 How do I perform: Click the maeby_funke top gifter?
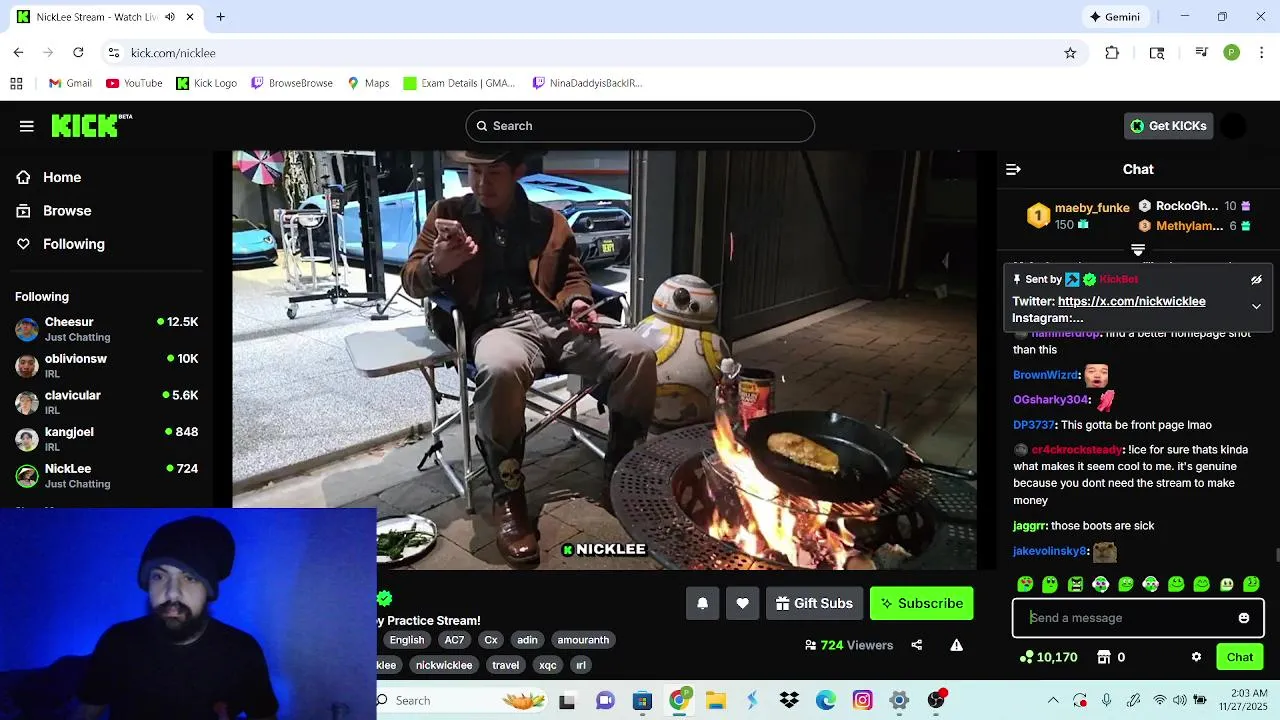click(x=1092, y=208)
